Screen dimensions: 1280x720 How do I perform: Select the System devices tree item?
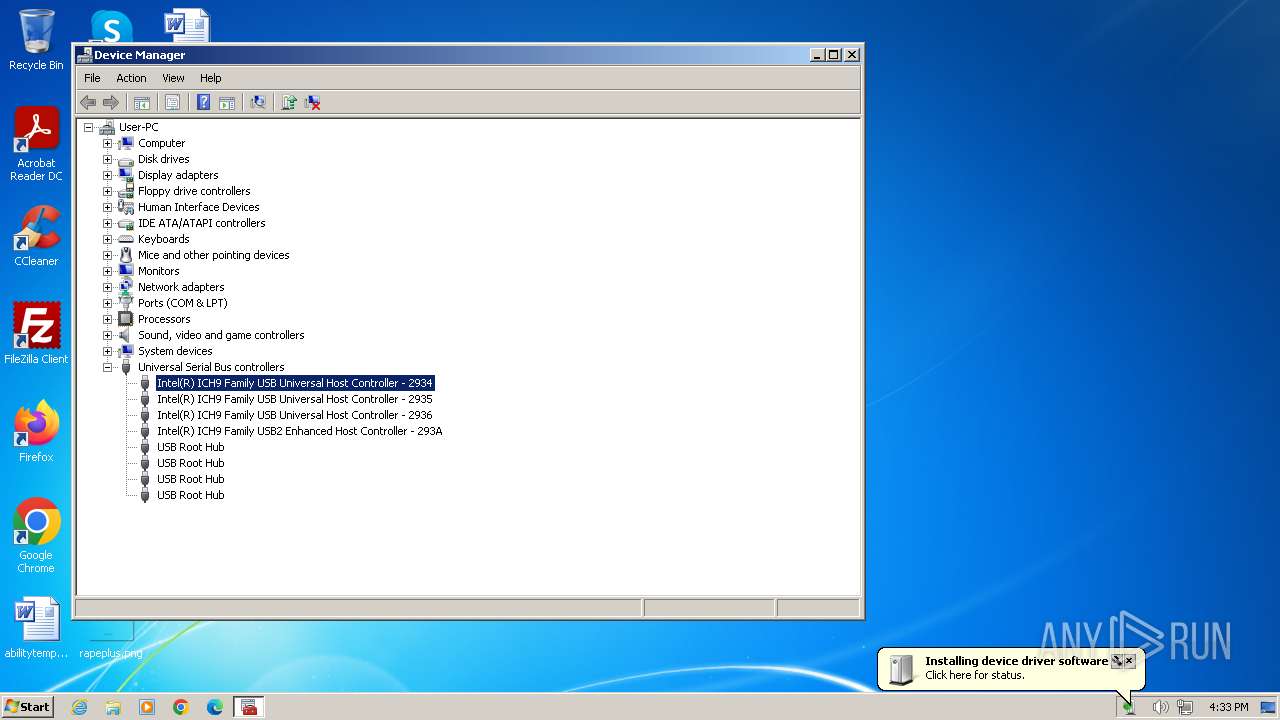[x=175, y=351]
